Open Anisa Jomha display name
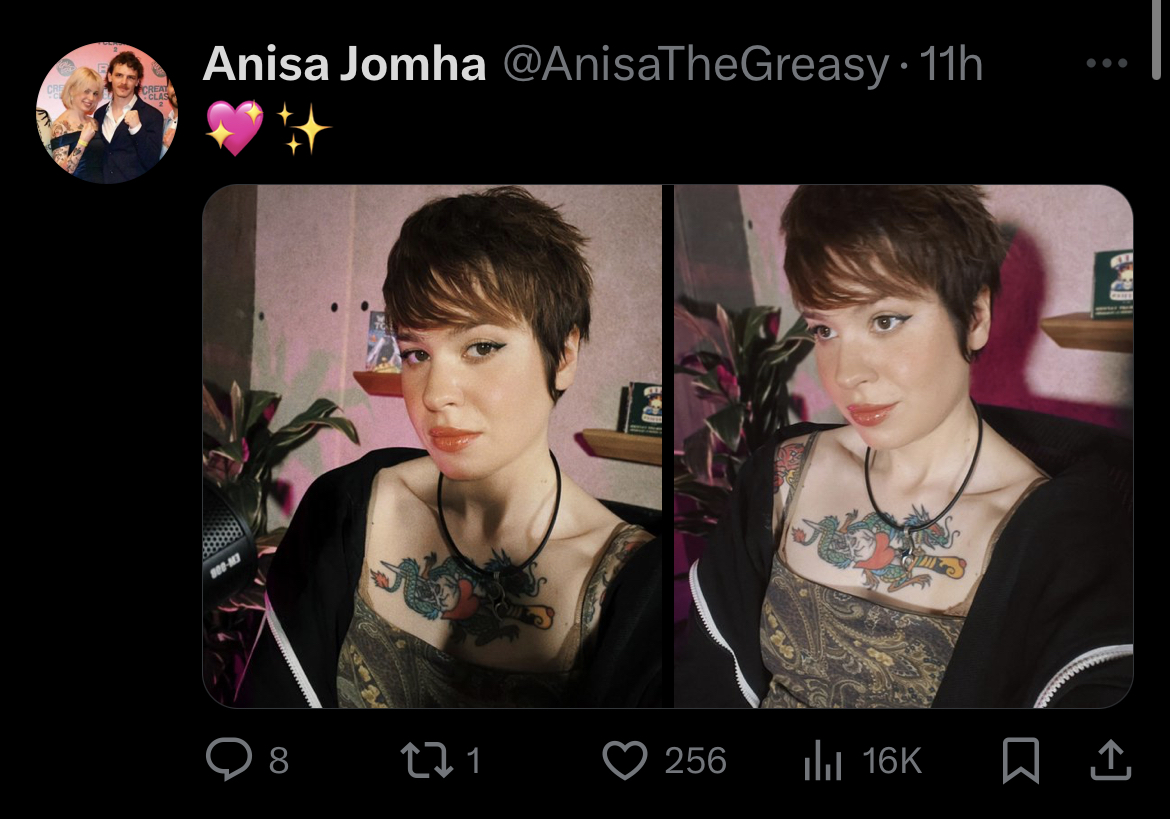 [x=344, y=64]
